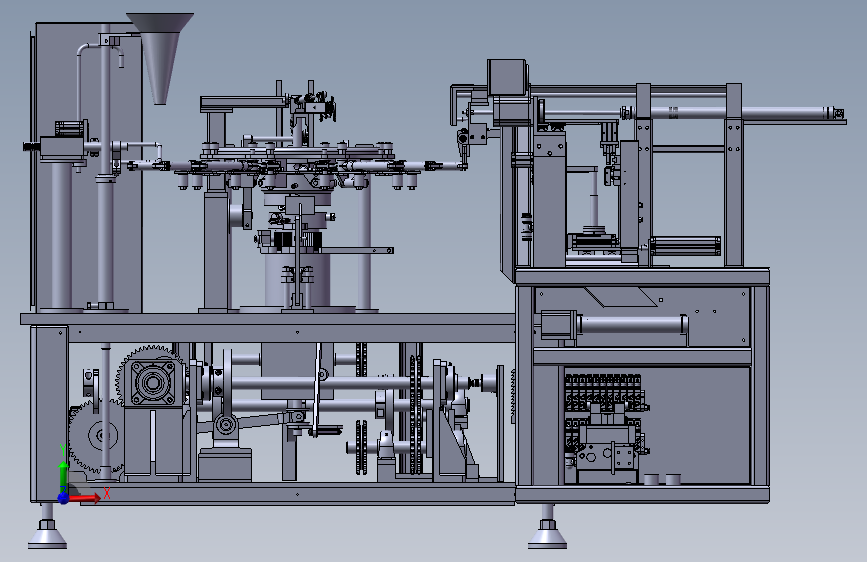Image resolution: width=867 pixels, height=562 pixels.
Task: Select the tall vertical back panel at left
Action: (88, 166)
